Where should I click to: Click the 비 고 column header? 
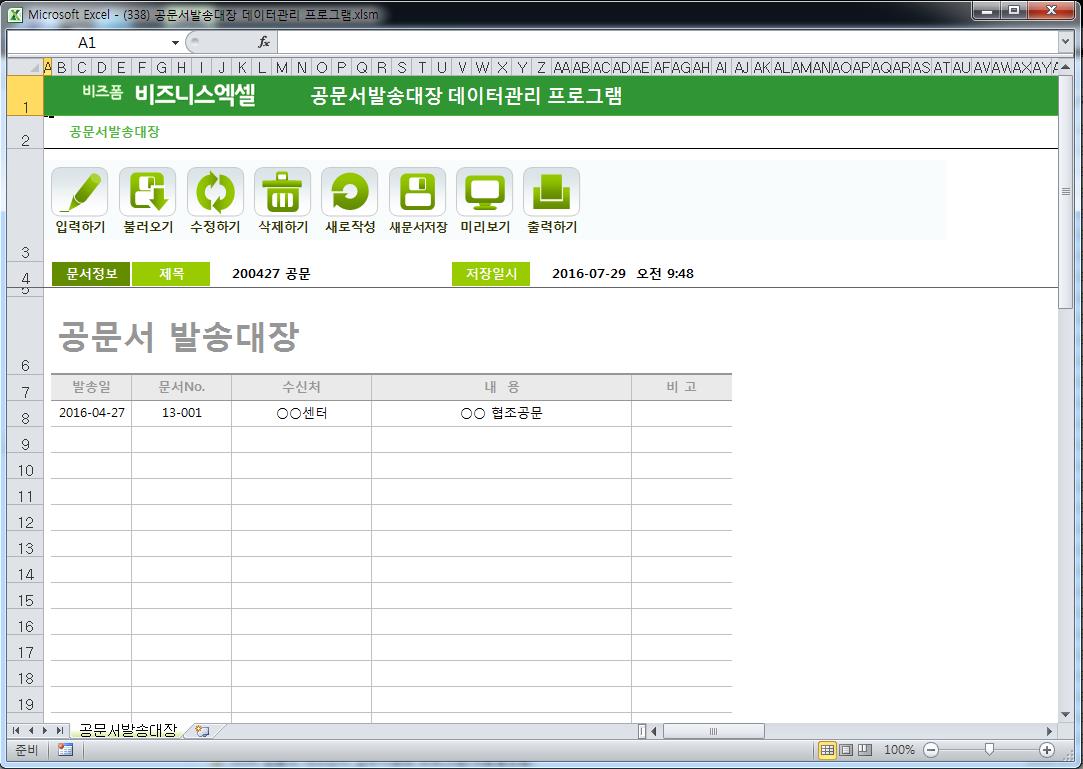pos(682,388)
